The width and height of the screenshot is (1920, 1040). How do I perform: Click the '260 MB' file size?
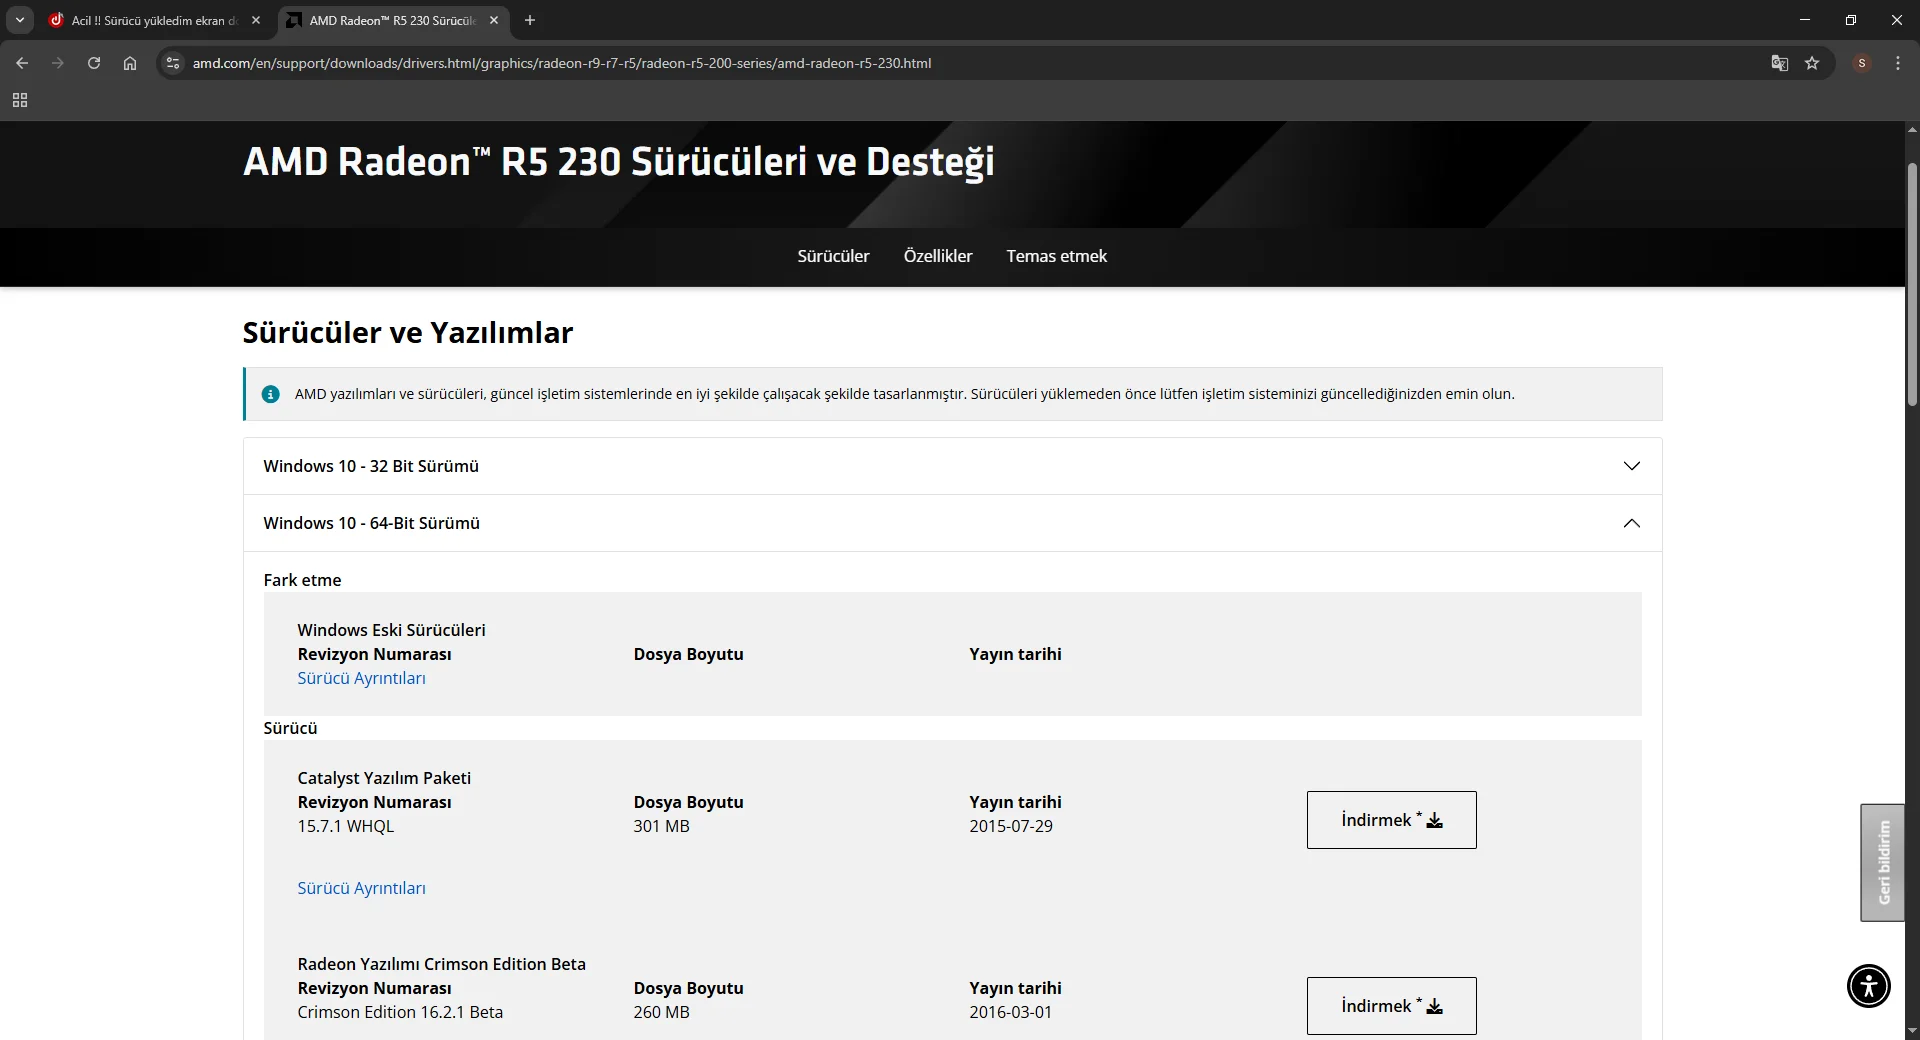pyautogui.click(x=661, y=1012)
